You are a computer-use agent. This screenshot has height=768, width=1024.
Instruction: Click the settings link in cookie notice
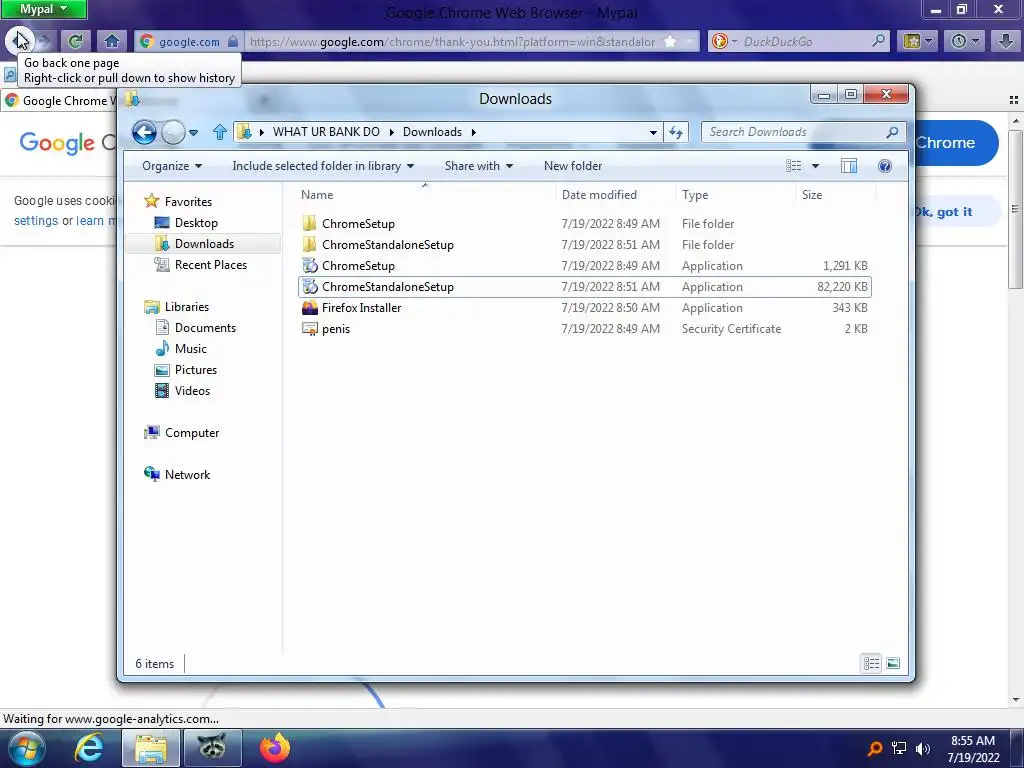(36, 221)
